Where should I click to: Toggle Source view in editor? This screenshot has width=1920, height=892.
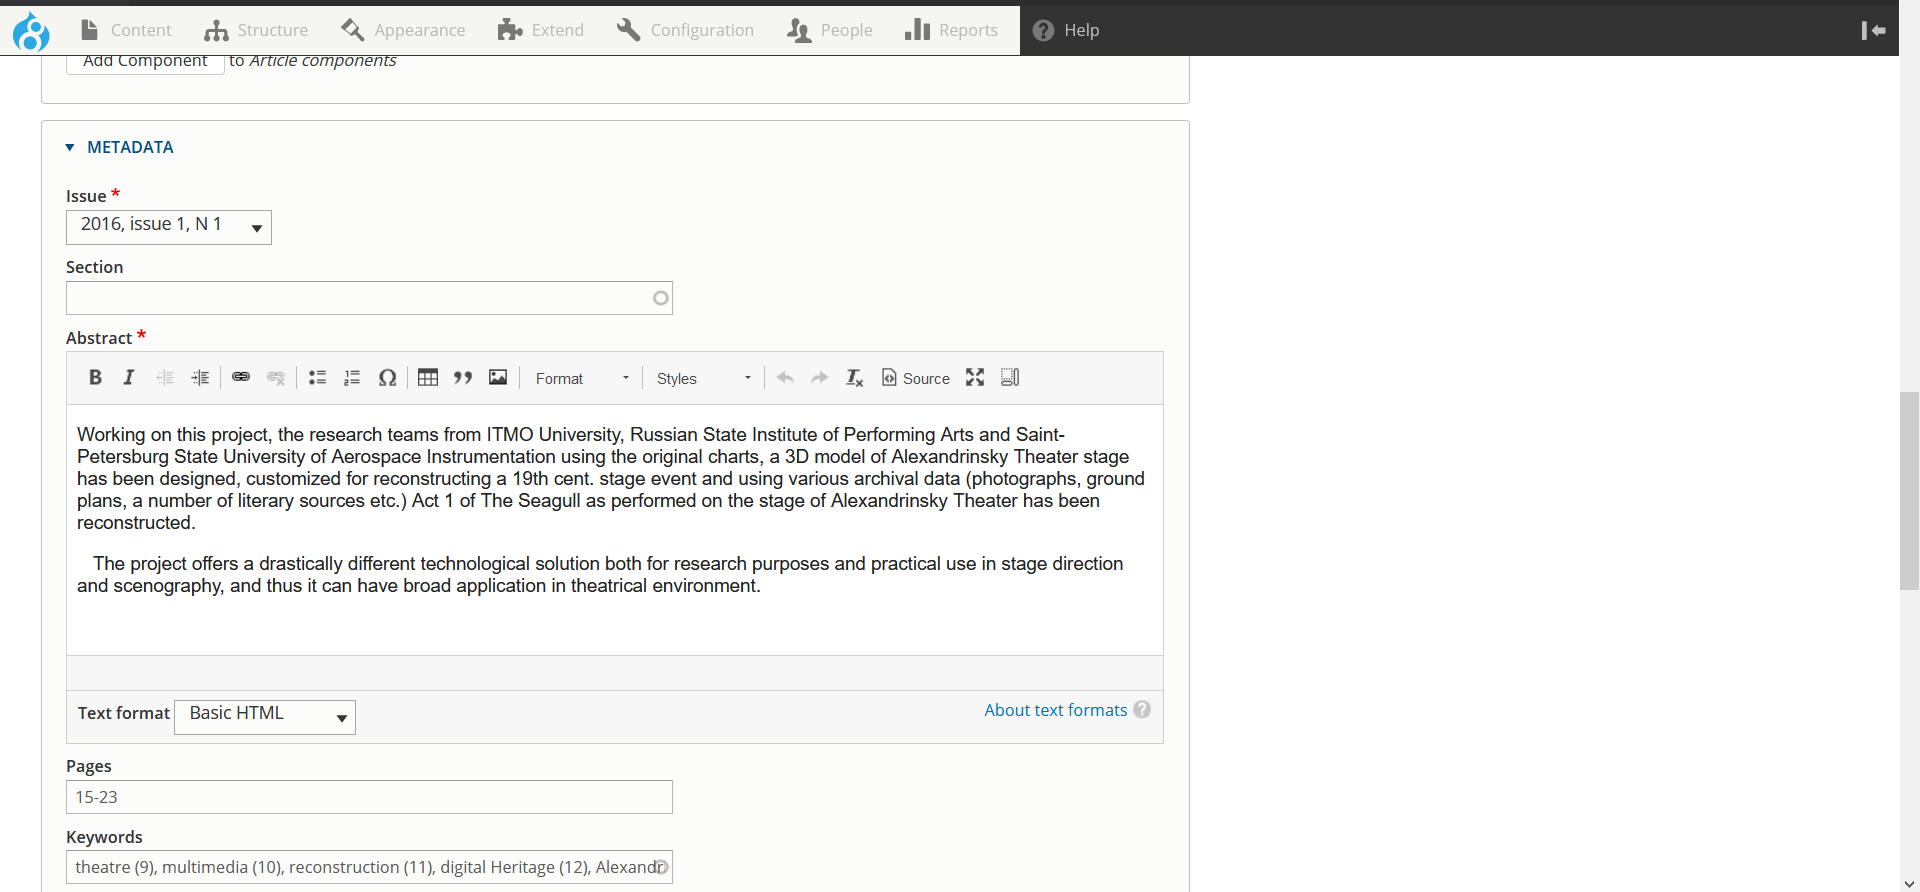coord(915,378)
